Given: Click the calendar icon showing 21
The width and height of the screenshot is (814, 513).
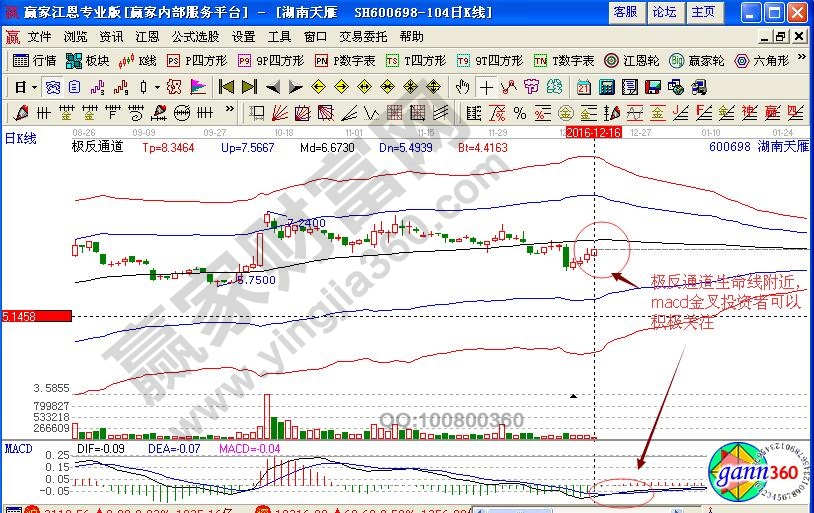Looking at the screenshot, I should tap(583, 86).
